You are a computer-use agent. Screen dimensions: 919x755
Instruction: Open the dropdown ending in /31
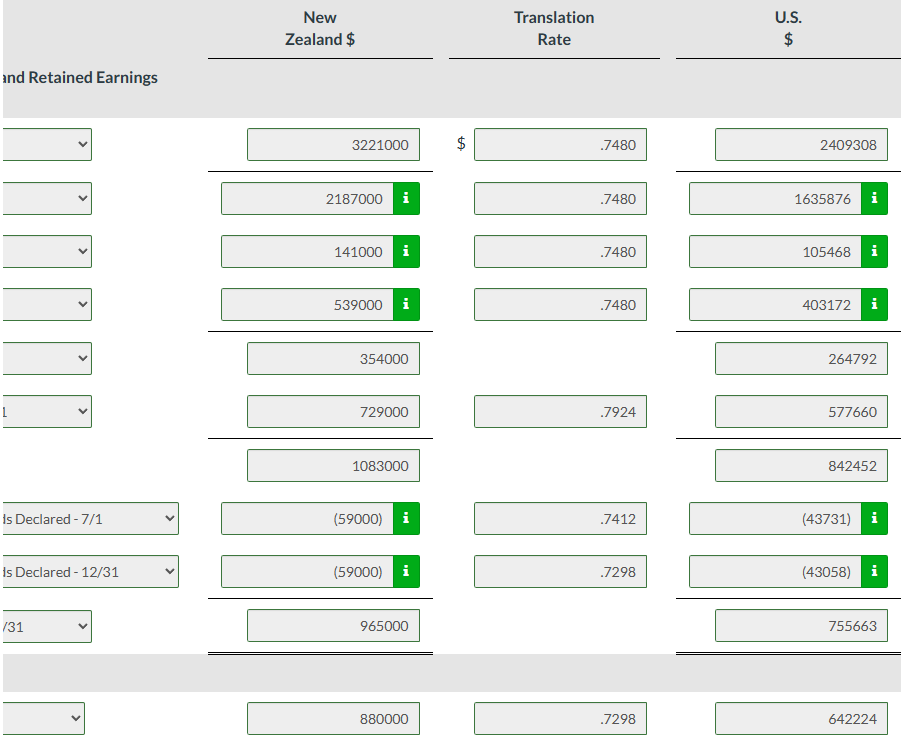click(x=47, y=626)
